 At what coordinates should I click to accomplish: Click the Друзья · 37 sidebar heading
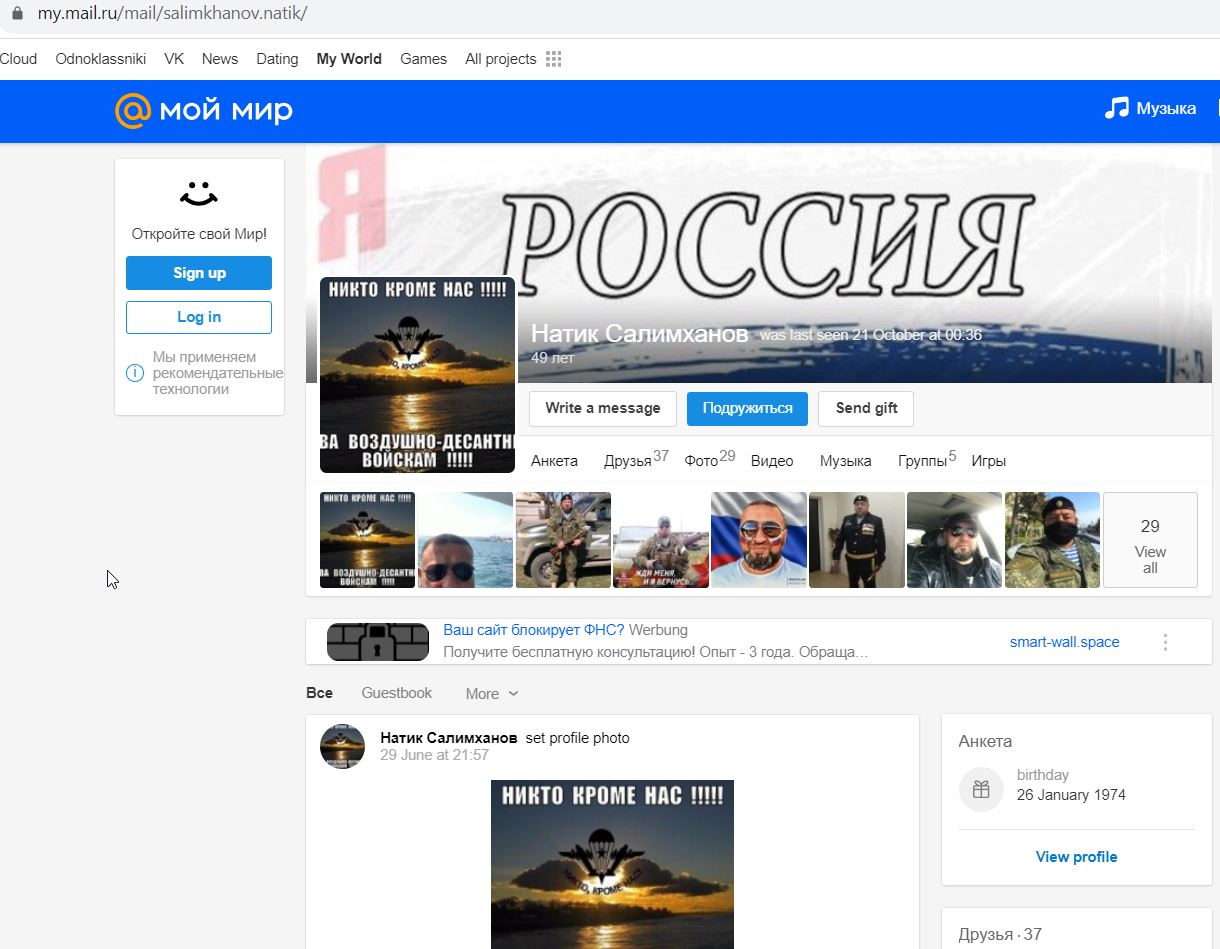point(1000,934)
